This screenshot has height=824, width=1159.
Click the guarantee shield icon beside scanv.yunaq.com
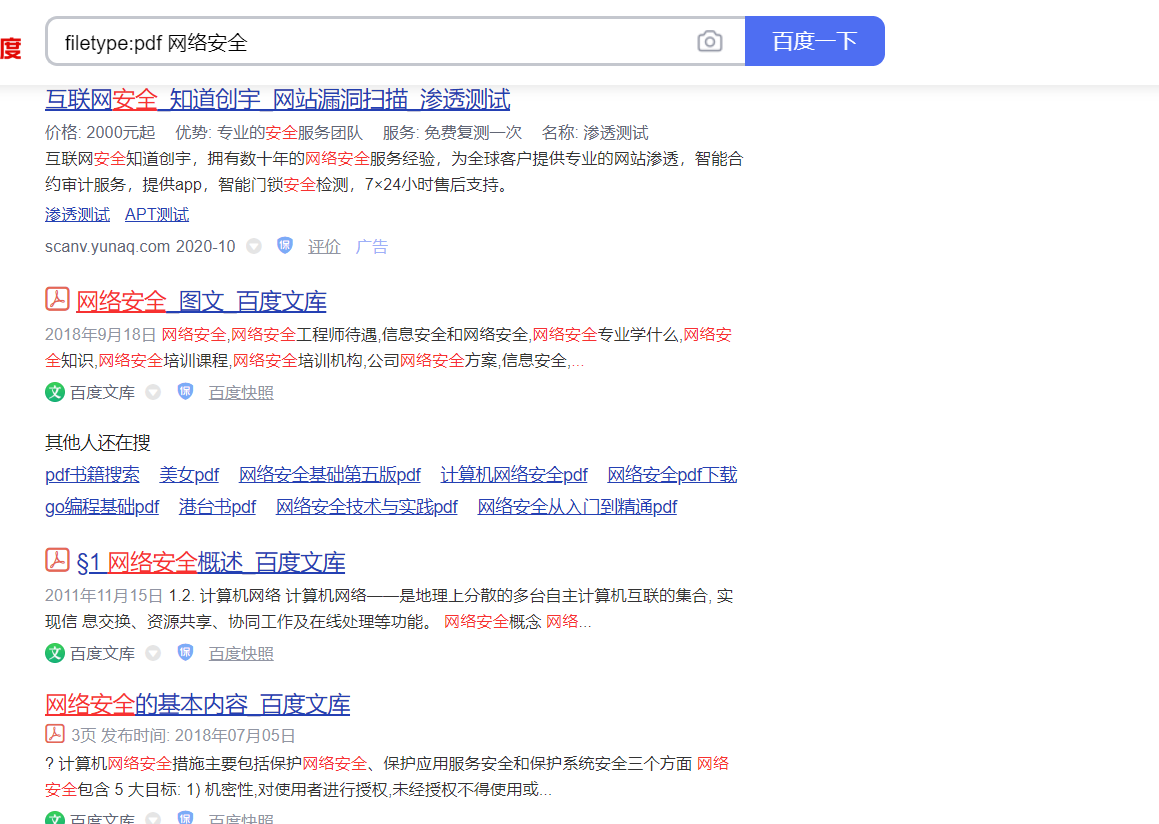tap(285, 245)
